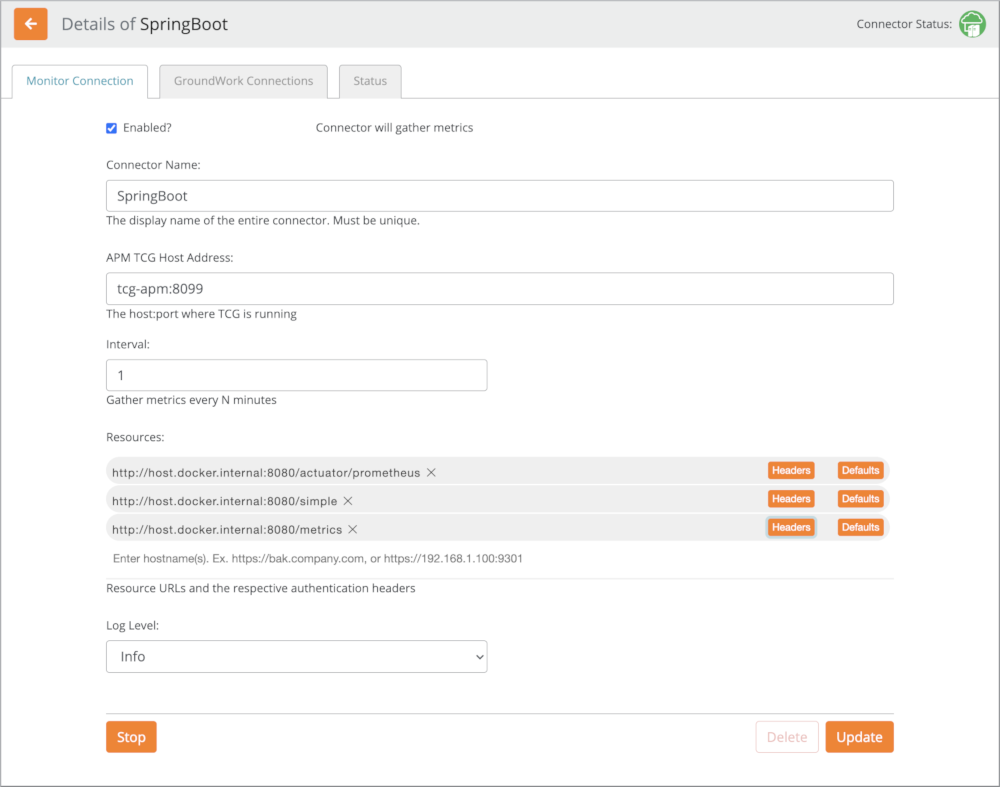Click the 'Log Level:' label

point(133,626)
